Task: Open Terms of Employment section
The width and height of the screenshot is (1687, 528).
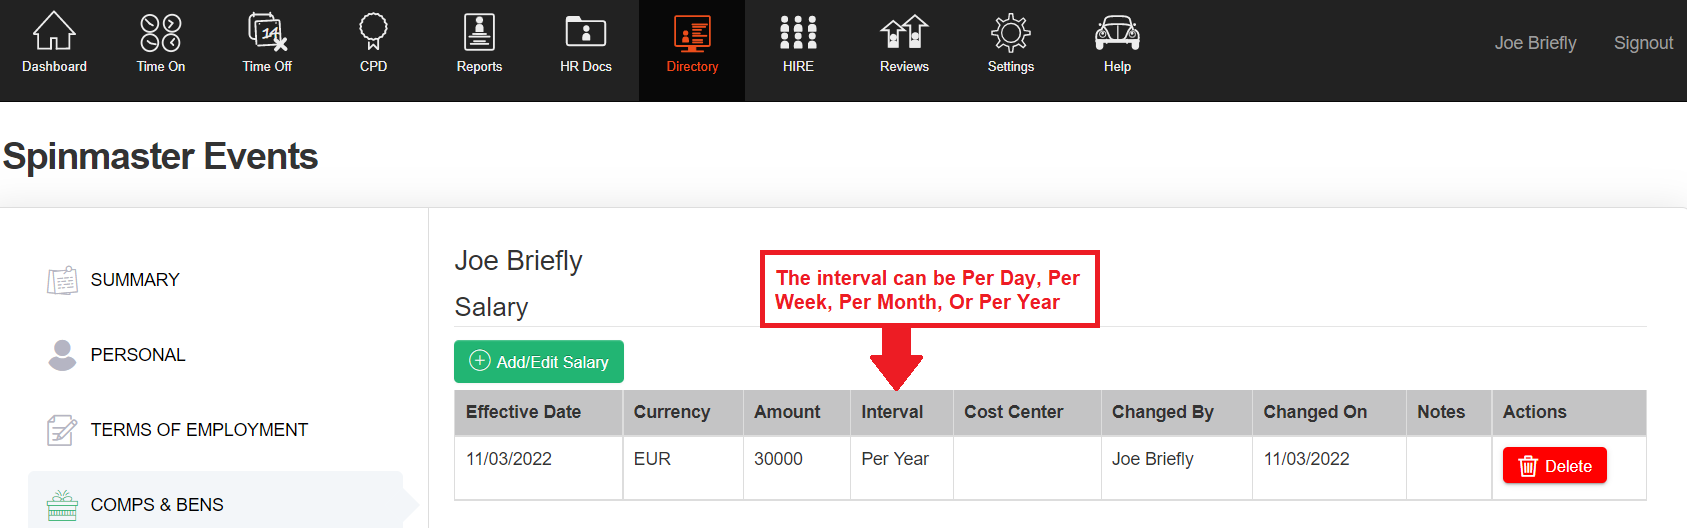Action: pos(199,430)
